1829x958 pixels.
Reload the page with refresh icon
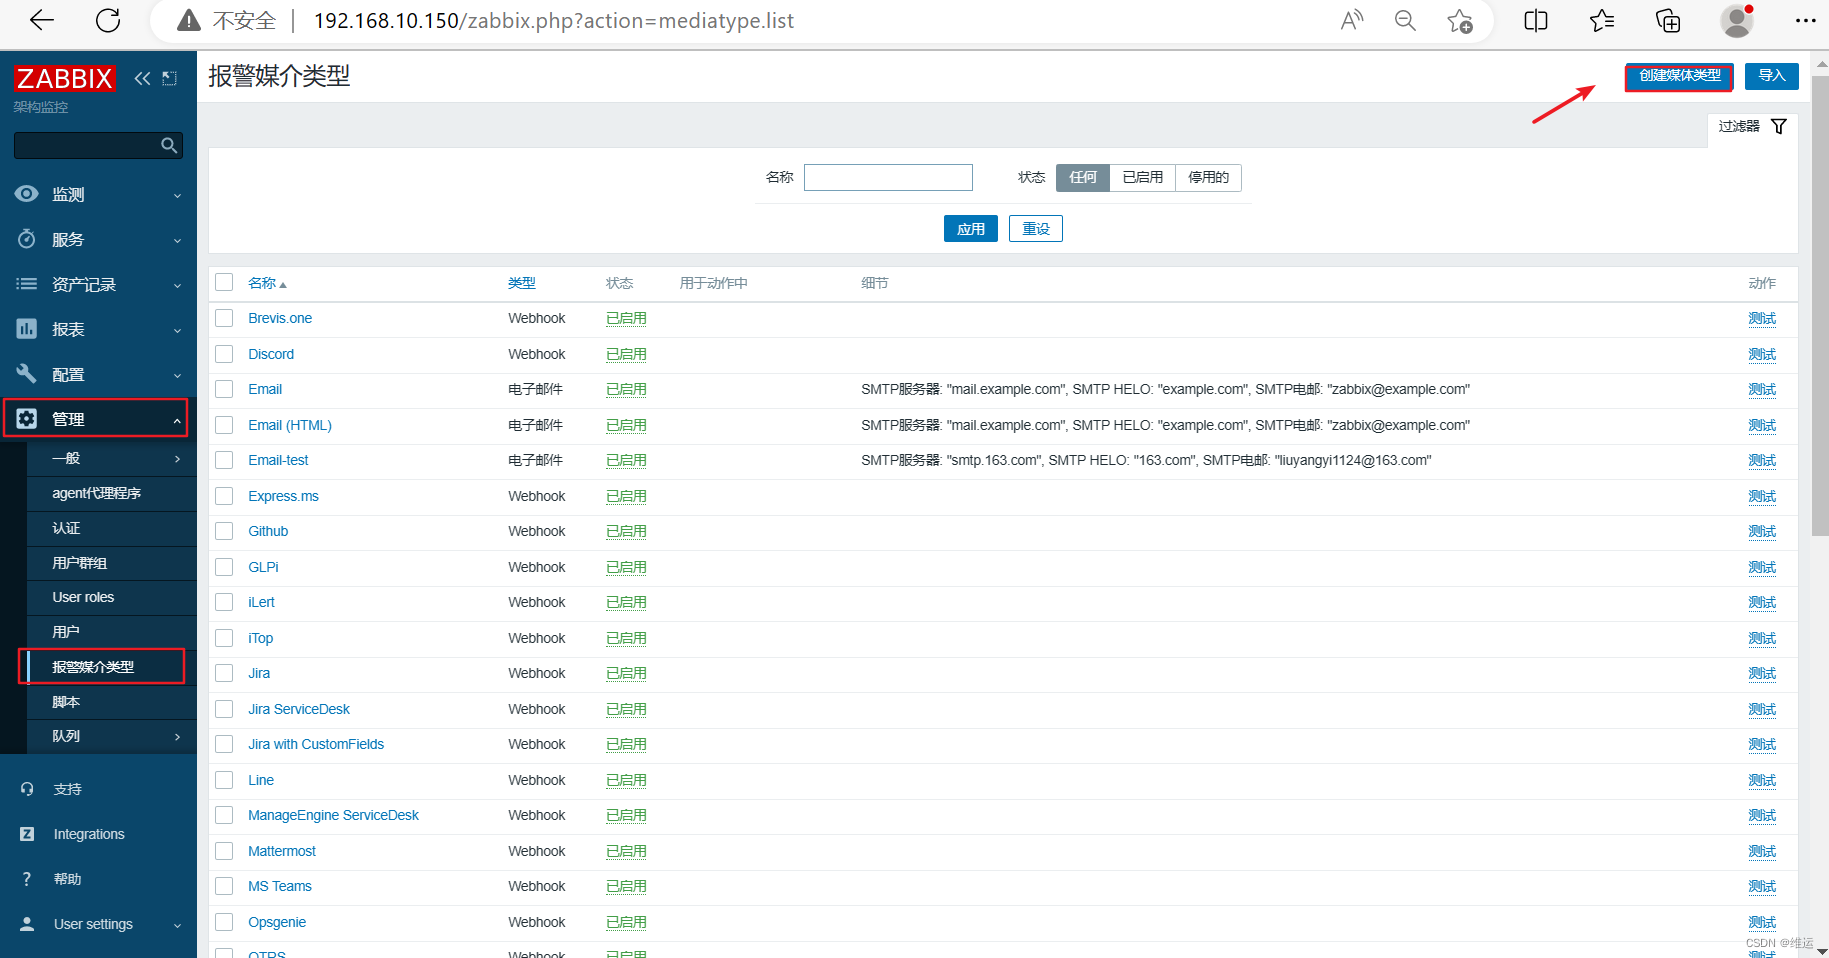[x=108, y=20]
